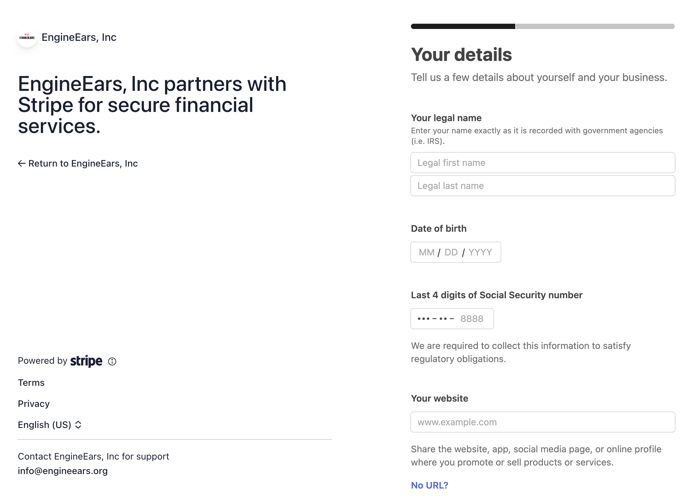Screen dimensions: 688x503
Task: Click the DD day field
Action: 451,253
